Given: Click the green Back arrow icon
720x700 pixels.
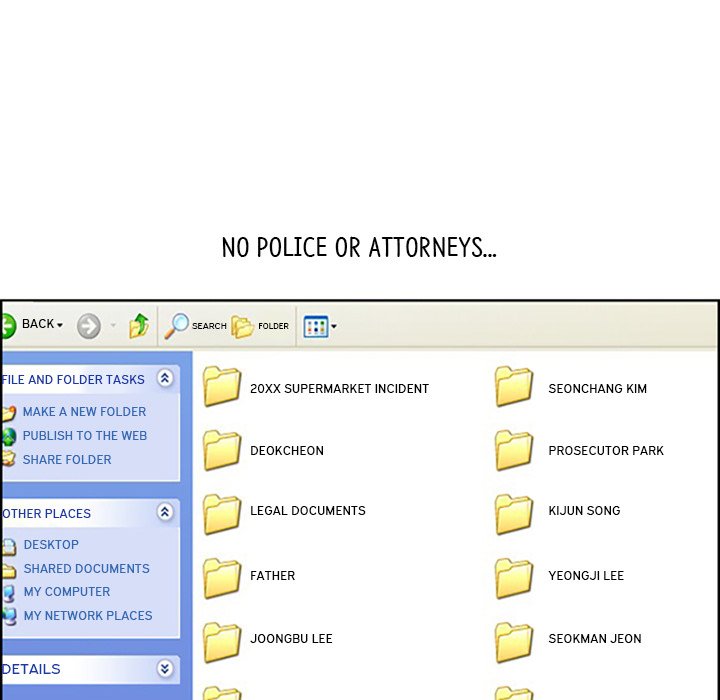Looking at the screenshot, I should click(8, 326).
